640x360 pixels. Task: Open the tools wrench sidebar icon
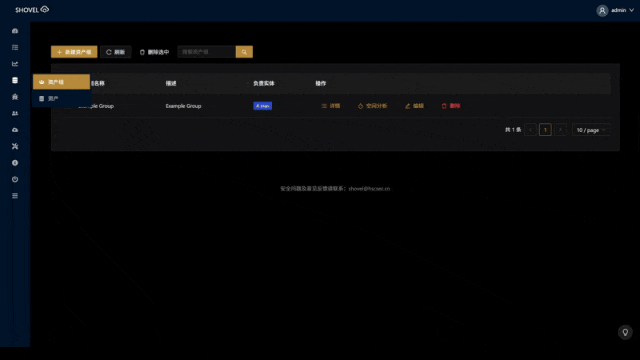click(15, 146)
